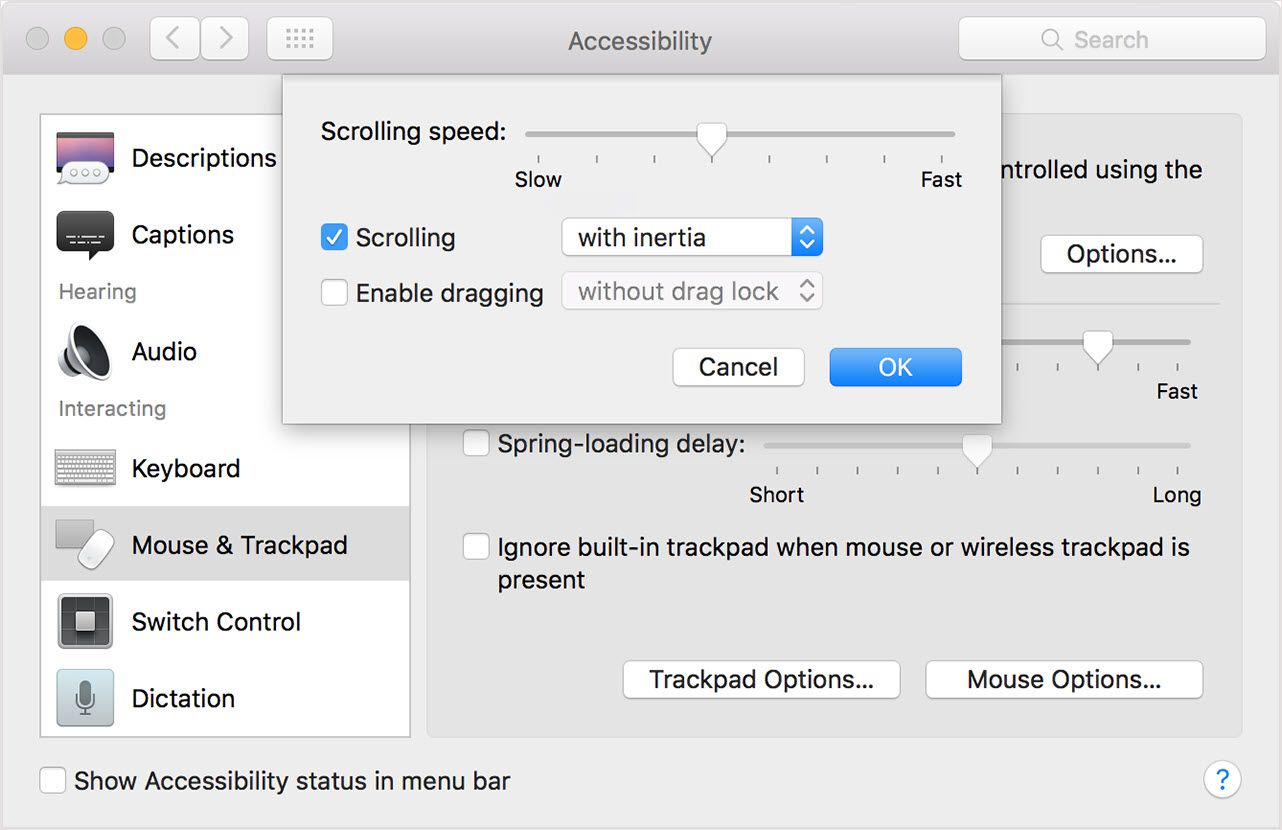Select the Switch Control icon
The image size is (1282, 830).
click(x=85, y=621)
